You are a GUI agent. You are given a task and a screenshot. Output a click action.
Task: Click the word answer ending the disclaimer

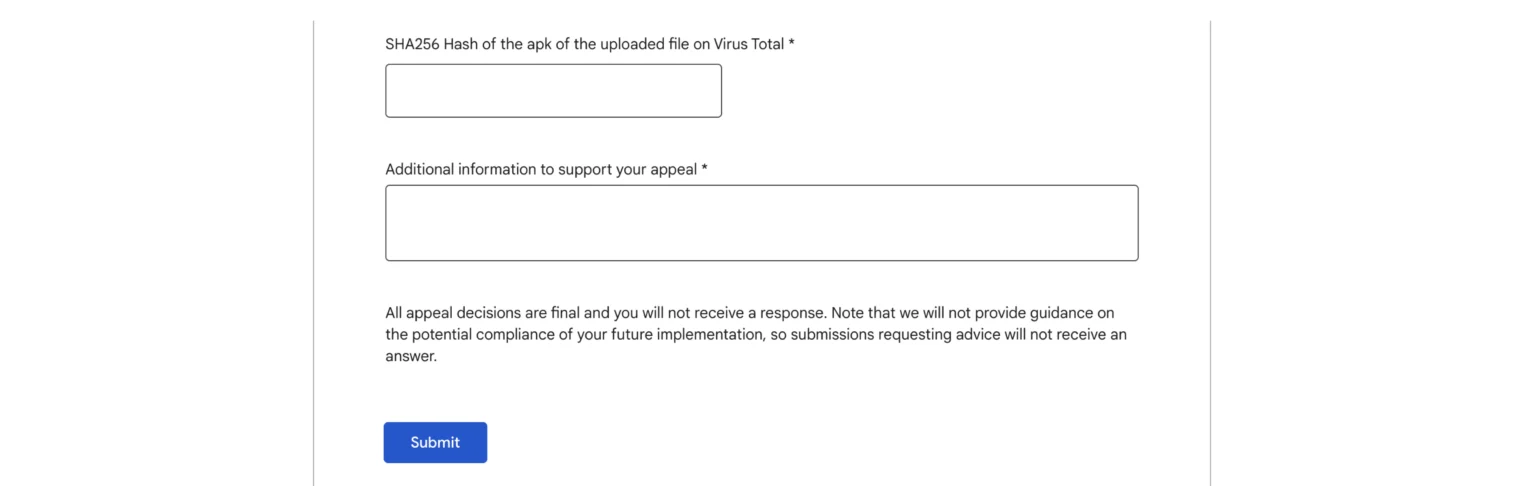pyautogui.click(x=410, y=356)
